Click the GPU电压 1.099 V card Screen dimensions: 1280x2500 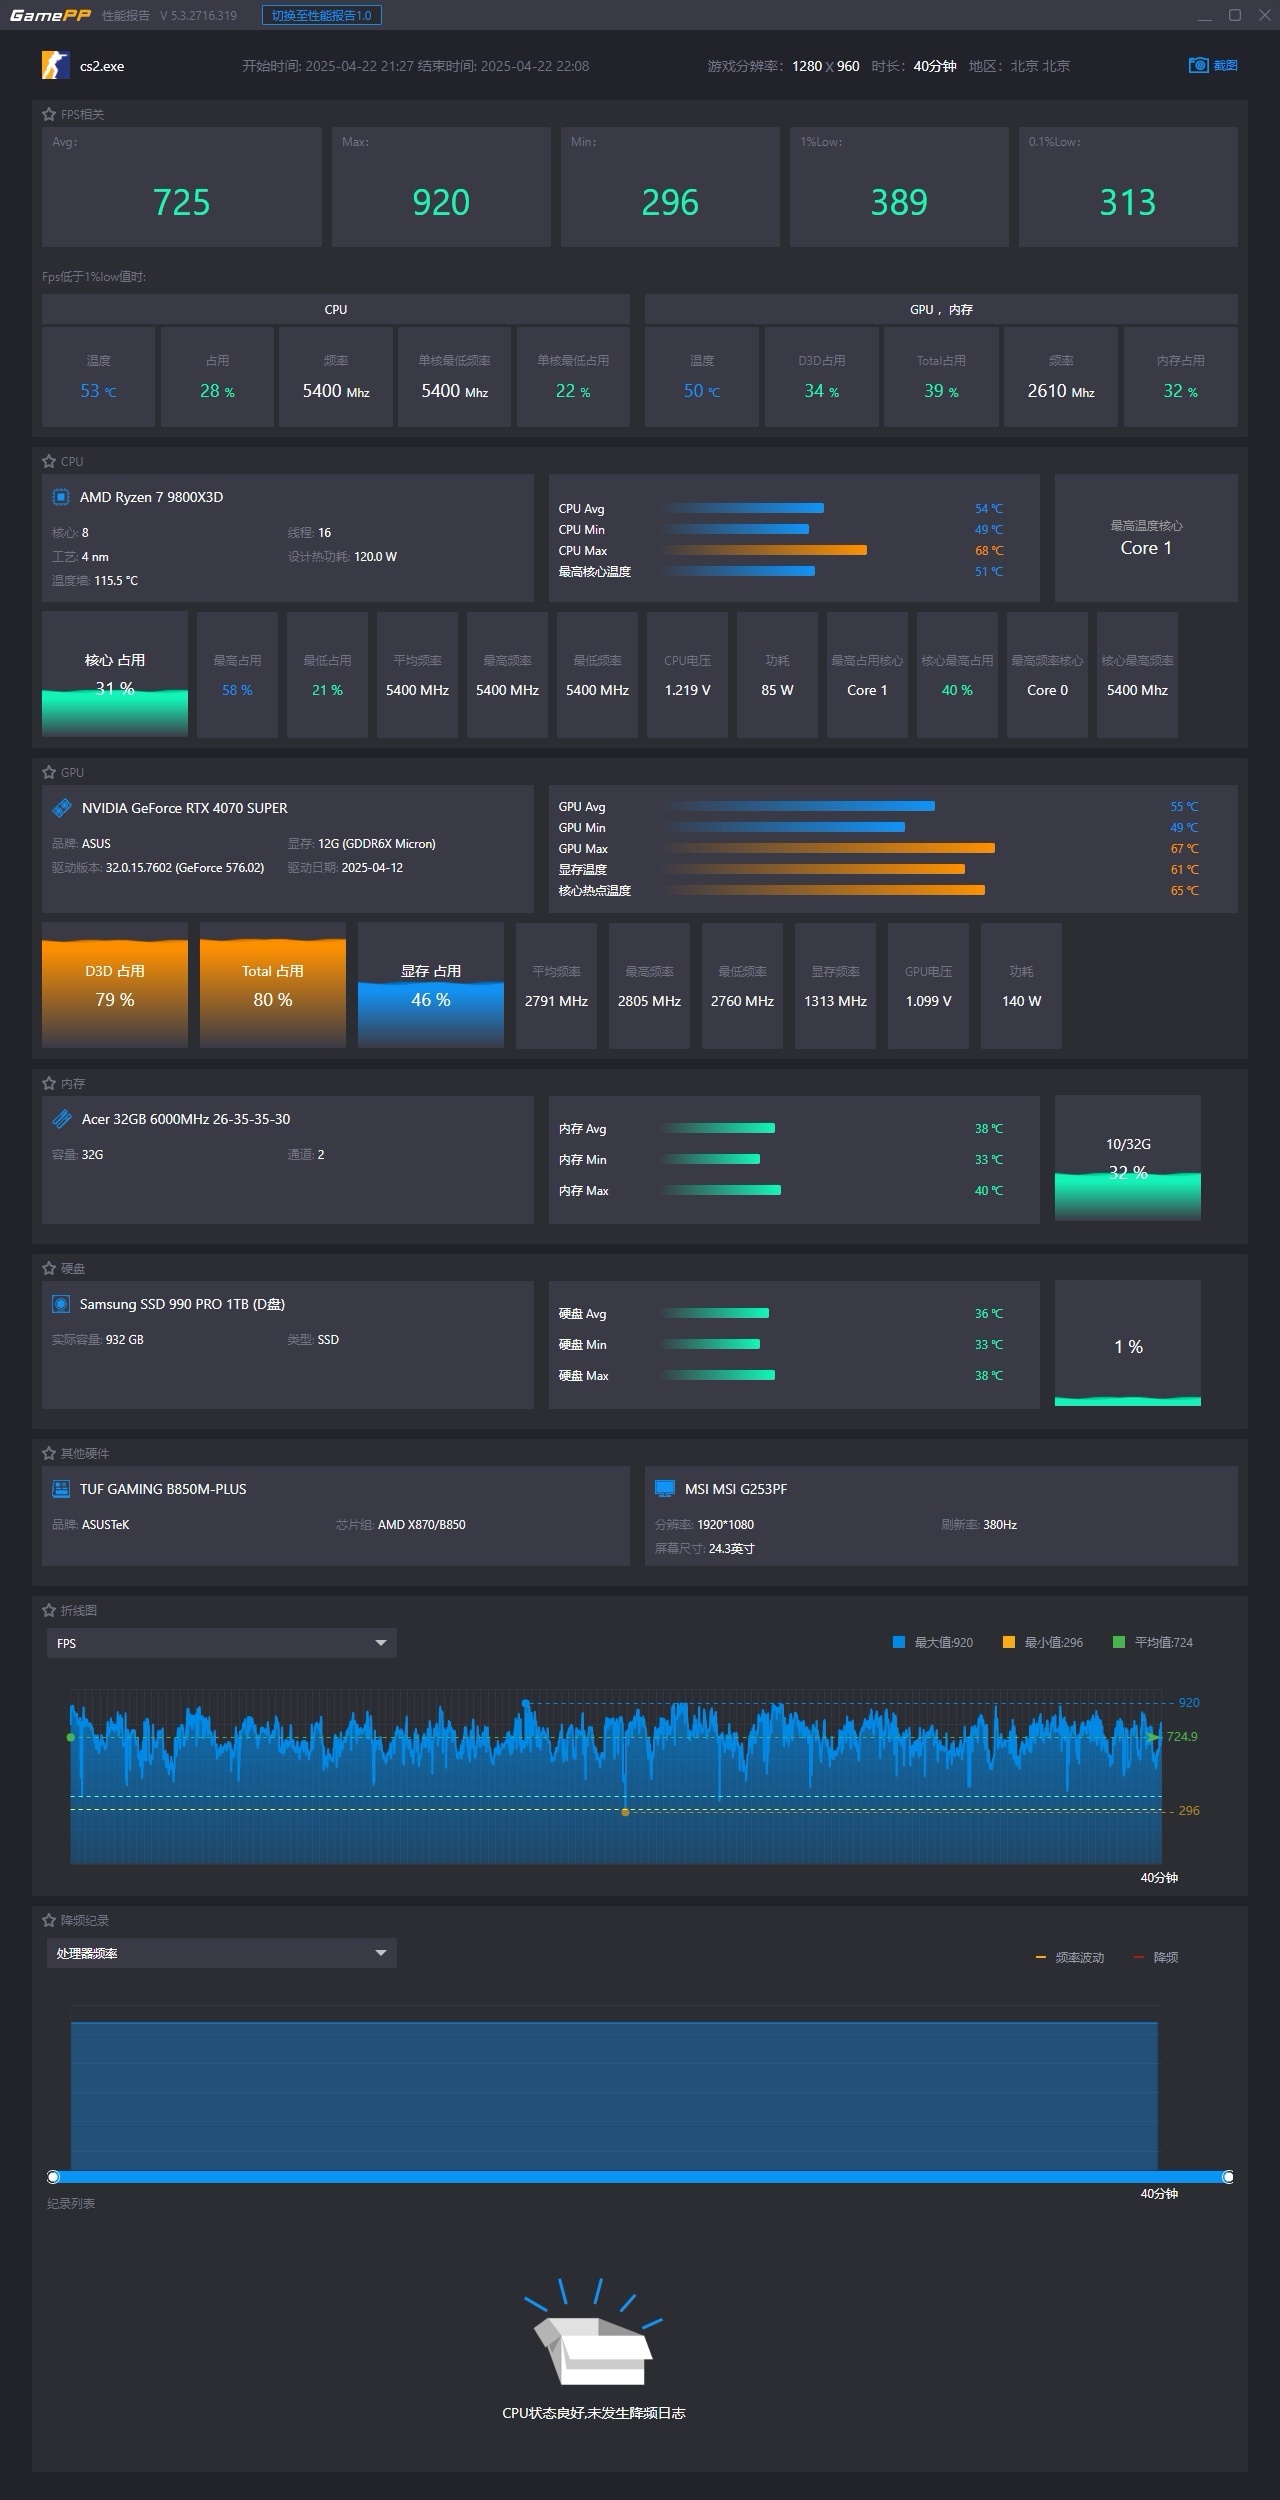pyautogui.click(x=928, y=986)
